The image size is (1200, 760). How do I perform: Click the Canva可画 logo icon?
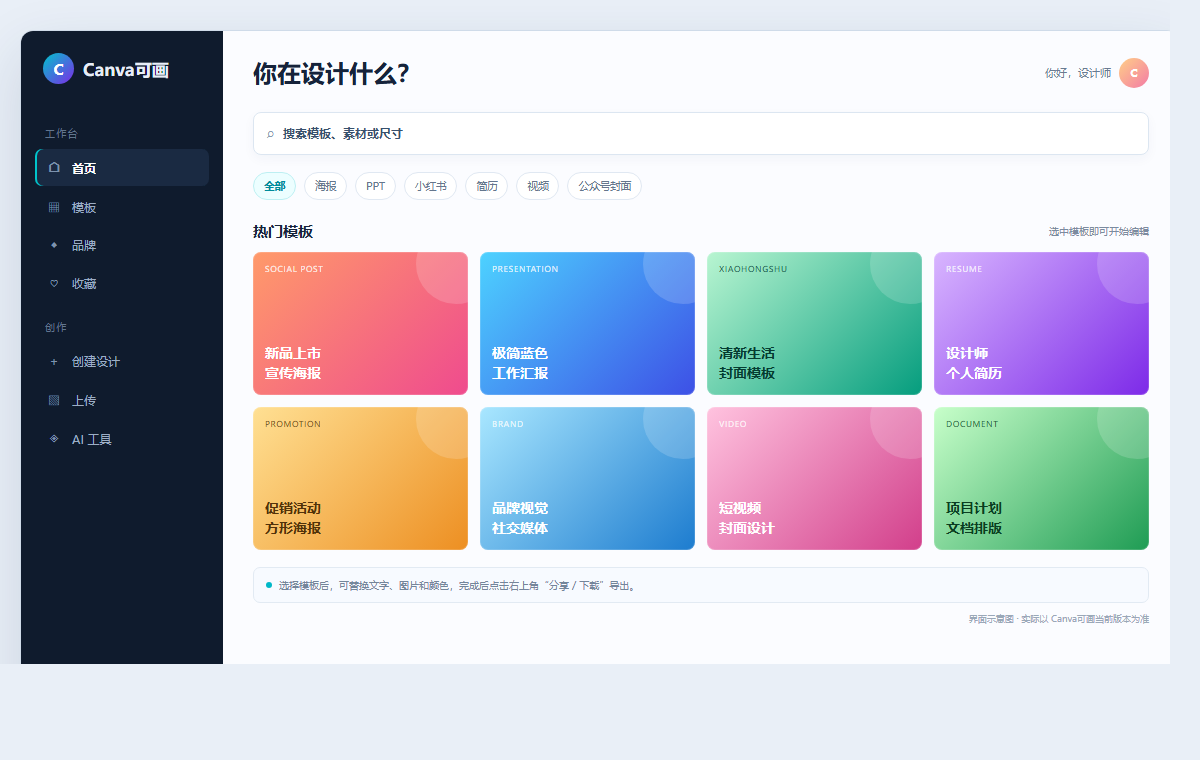tap(58, 69)
